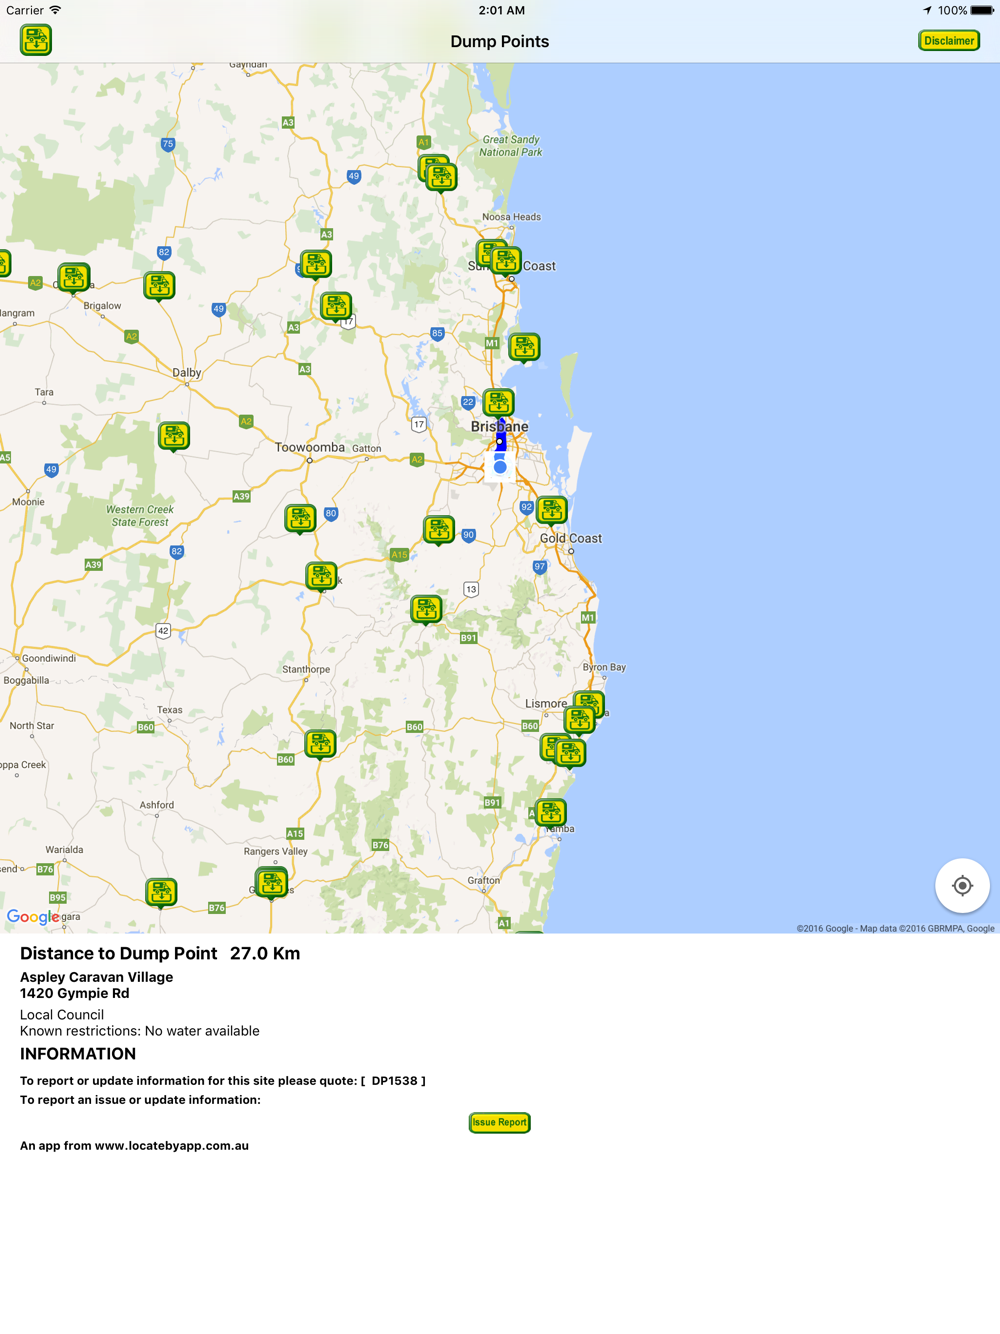The width and height of the screenshot is (1000, 1334).
Task: Tap the Aspley Caravan Village name
Action: point(97,977)
